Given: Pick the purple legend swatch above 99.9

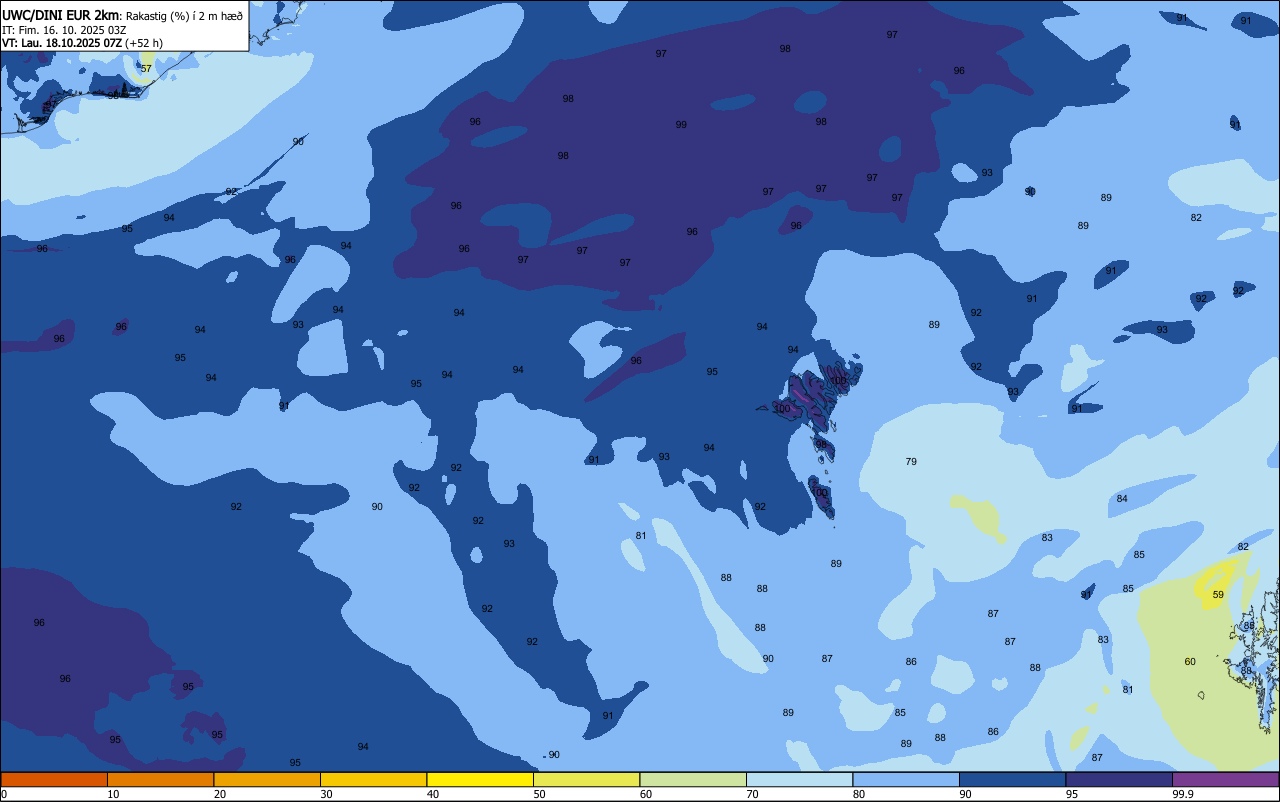Looking at the screenshot, I should tap(1225, 779).
